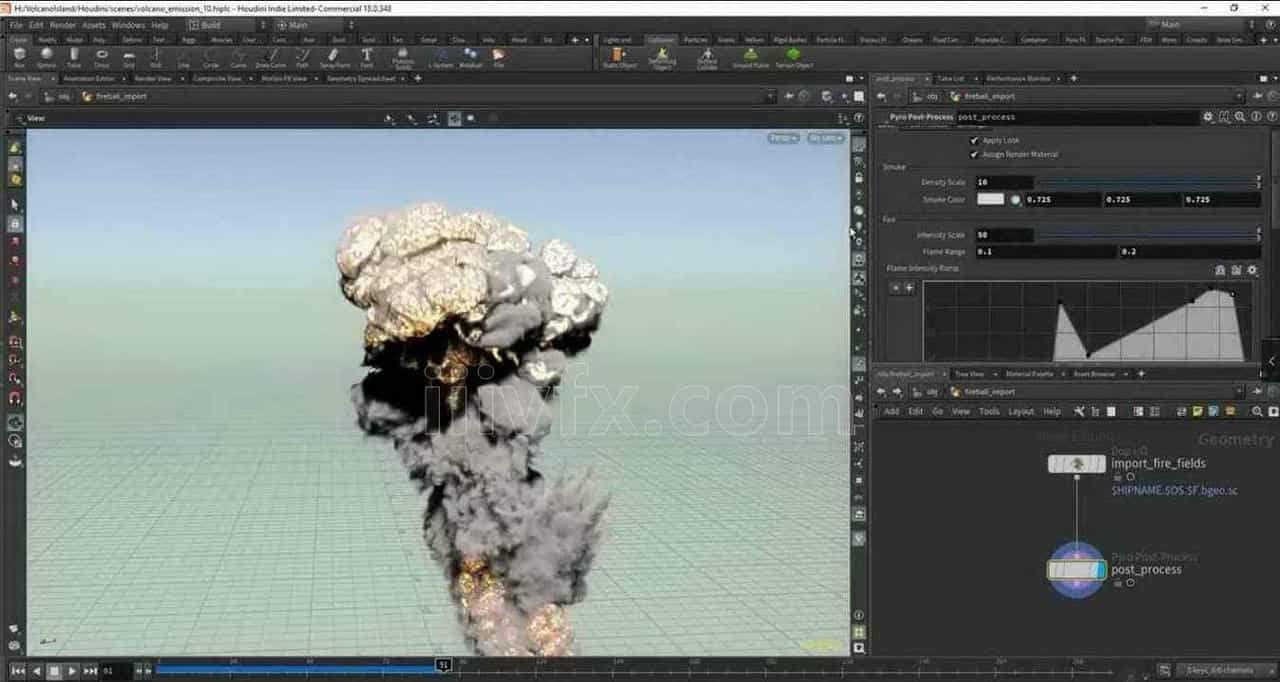
Task: Open the network editor Tools menu
Action: pyautogui.click(x=989, y=411)
